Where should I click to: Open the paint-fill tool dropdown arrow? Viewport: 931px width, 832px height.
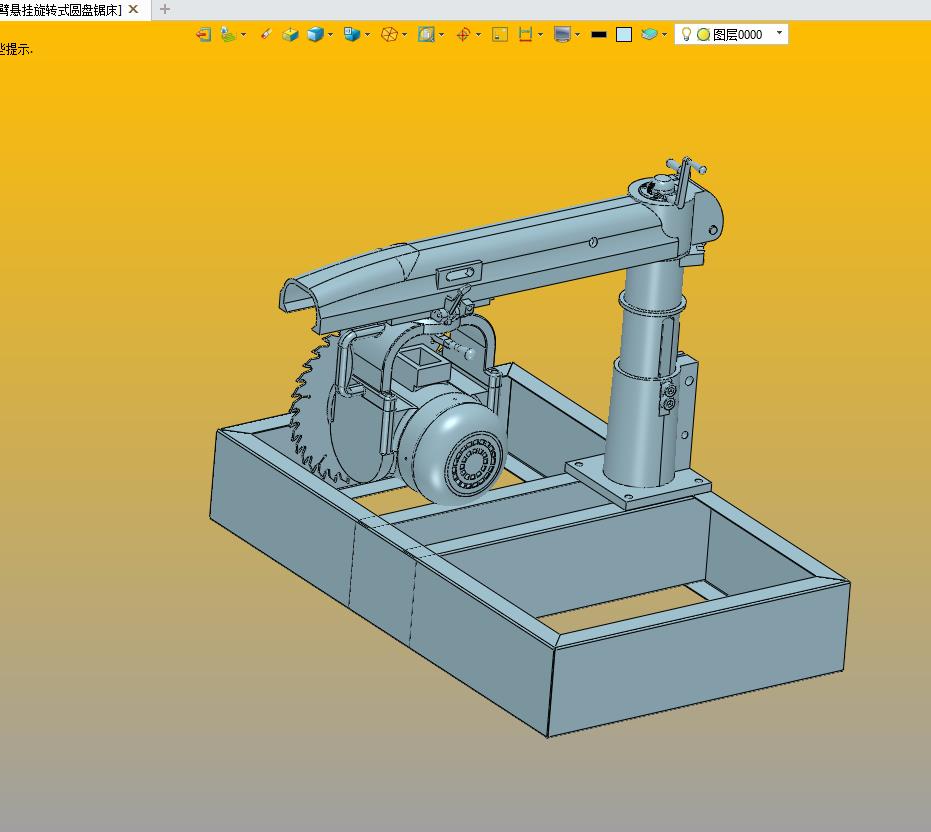(243, 34)
